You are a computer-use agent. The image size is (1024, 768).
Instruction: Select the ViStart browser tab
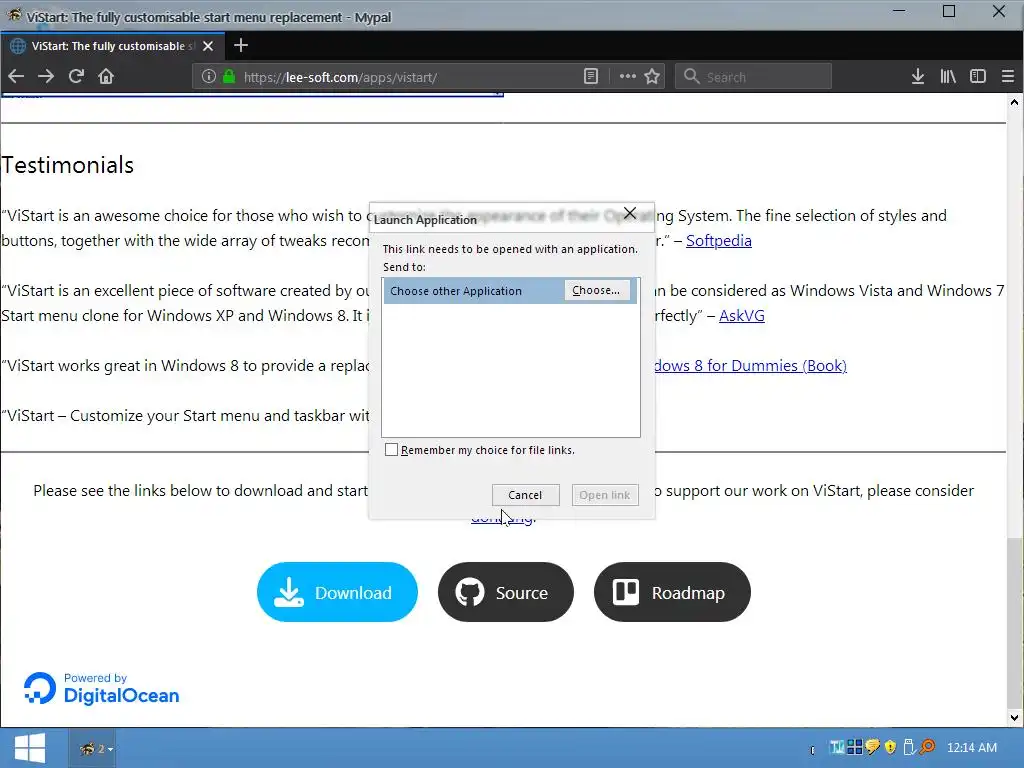click(112, 46)
